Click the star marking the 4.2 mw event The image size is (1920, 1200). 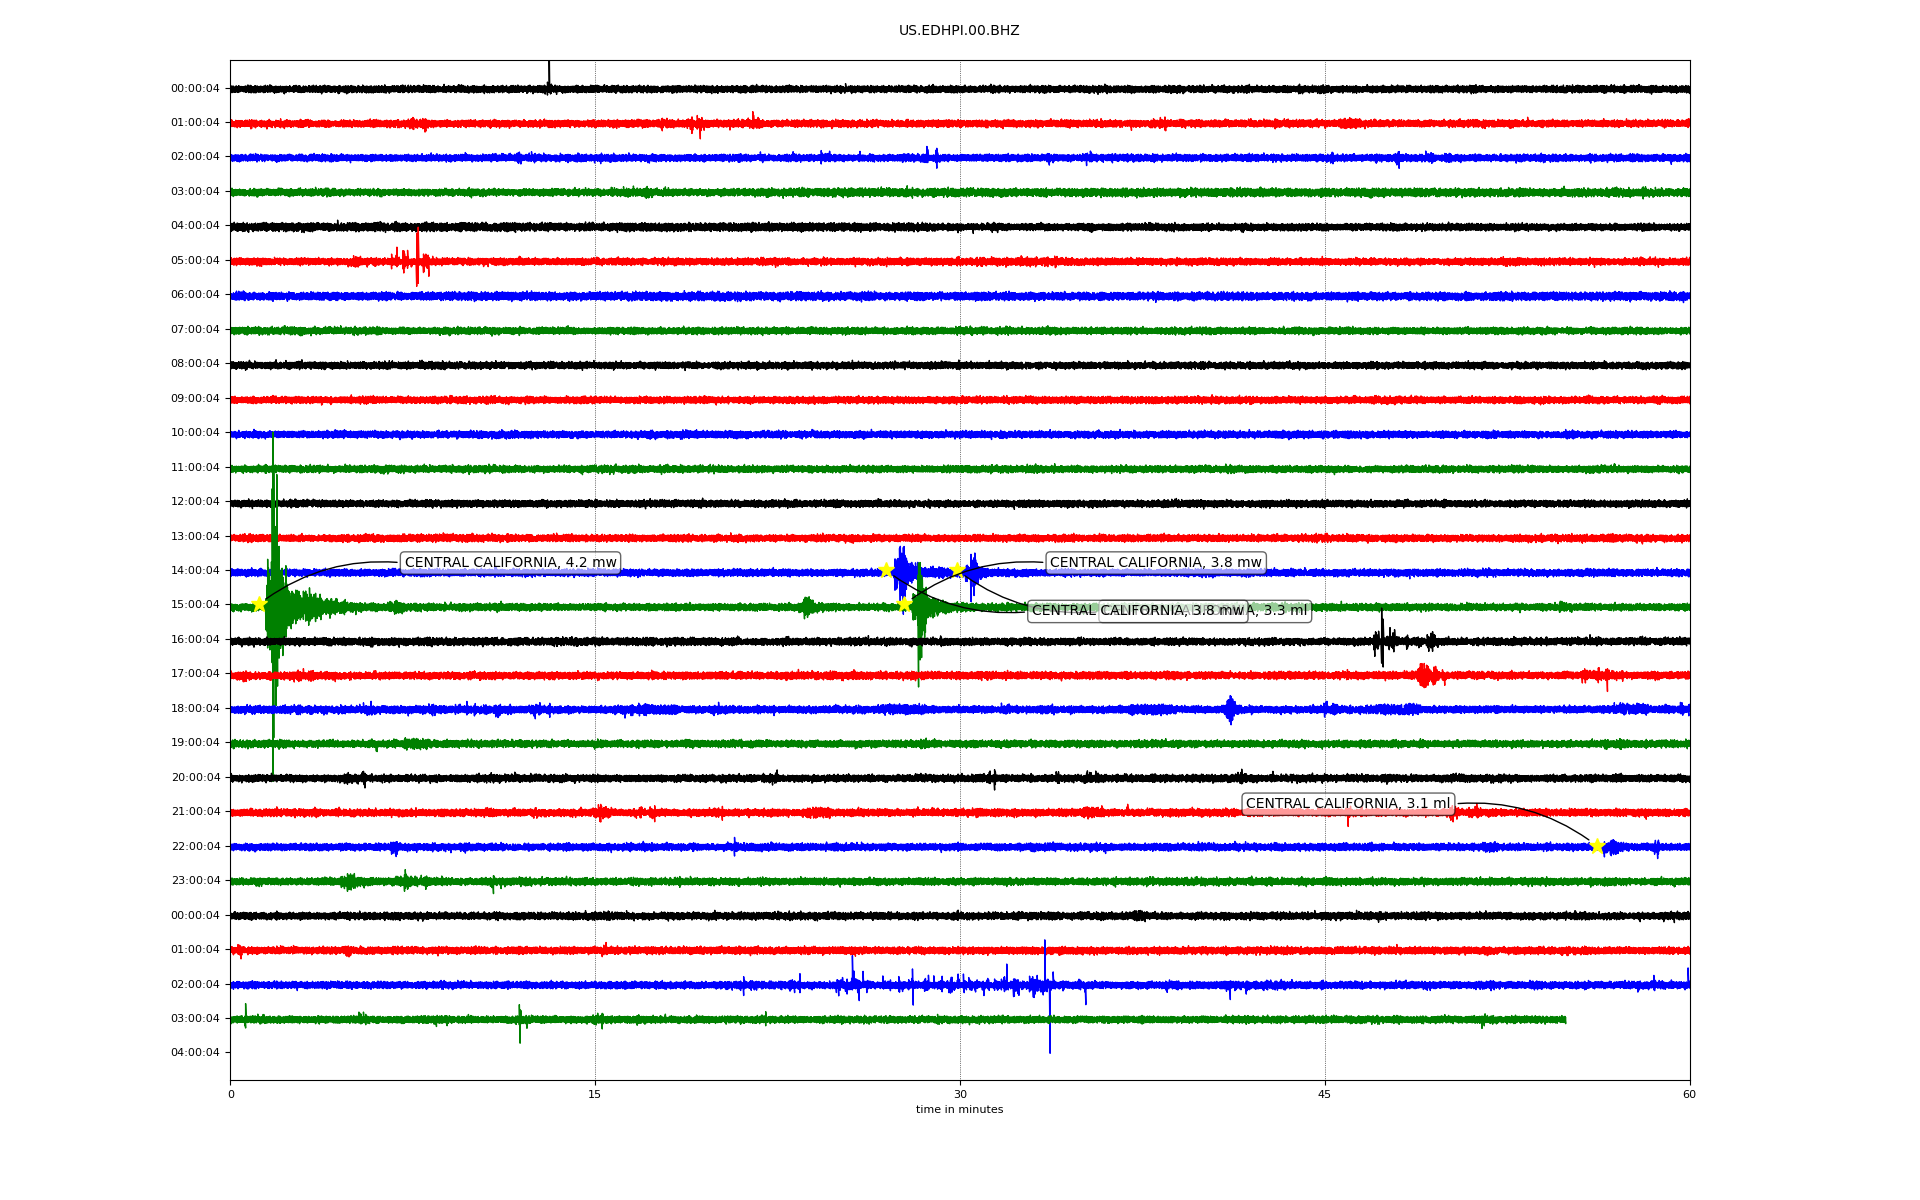259,604
